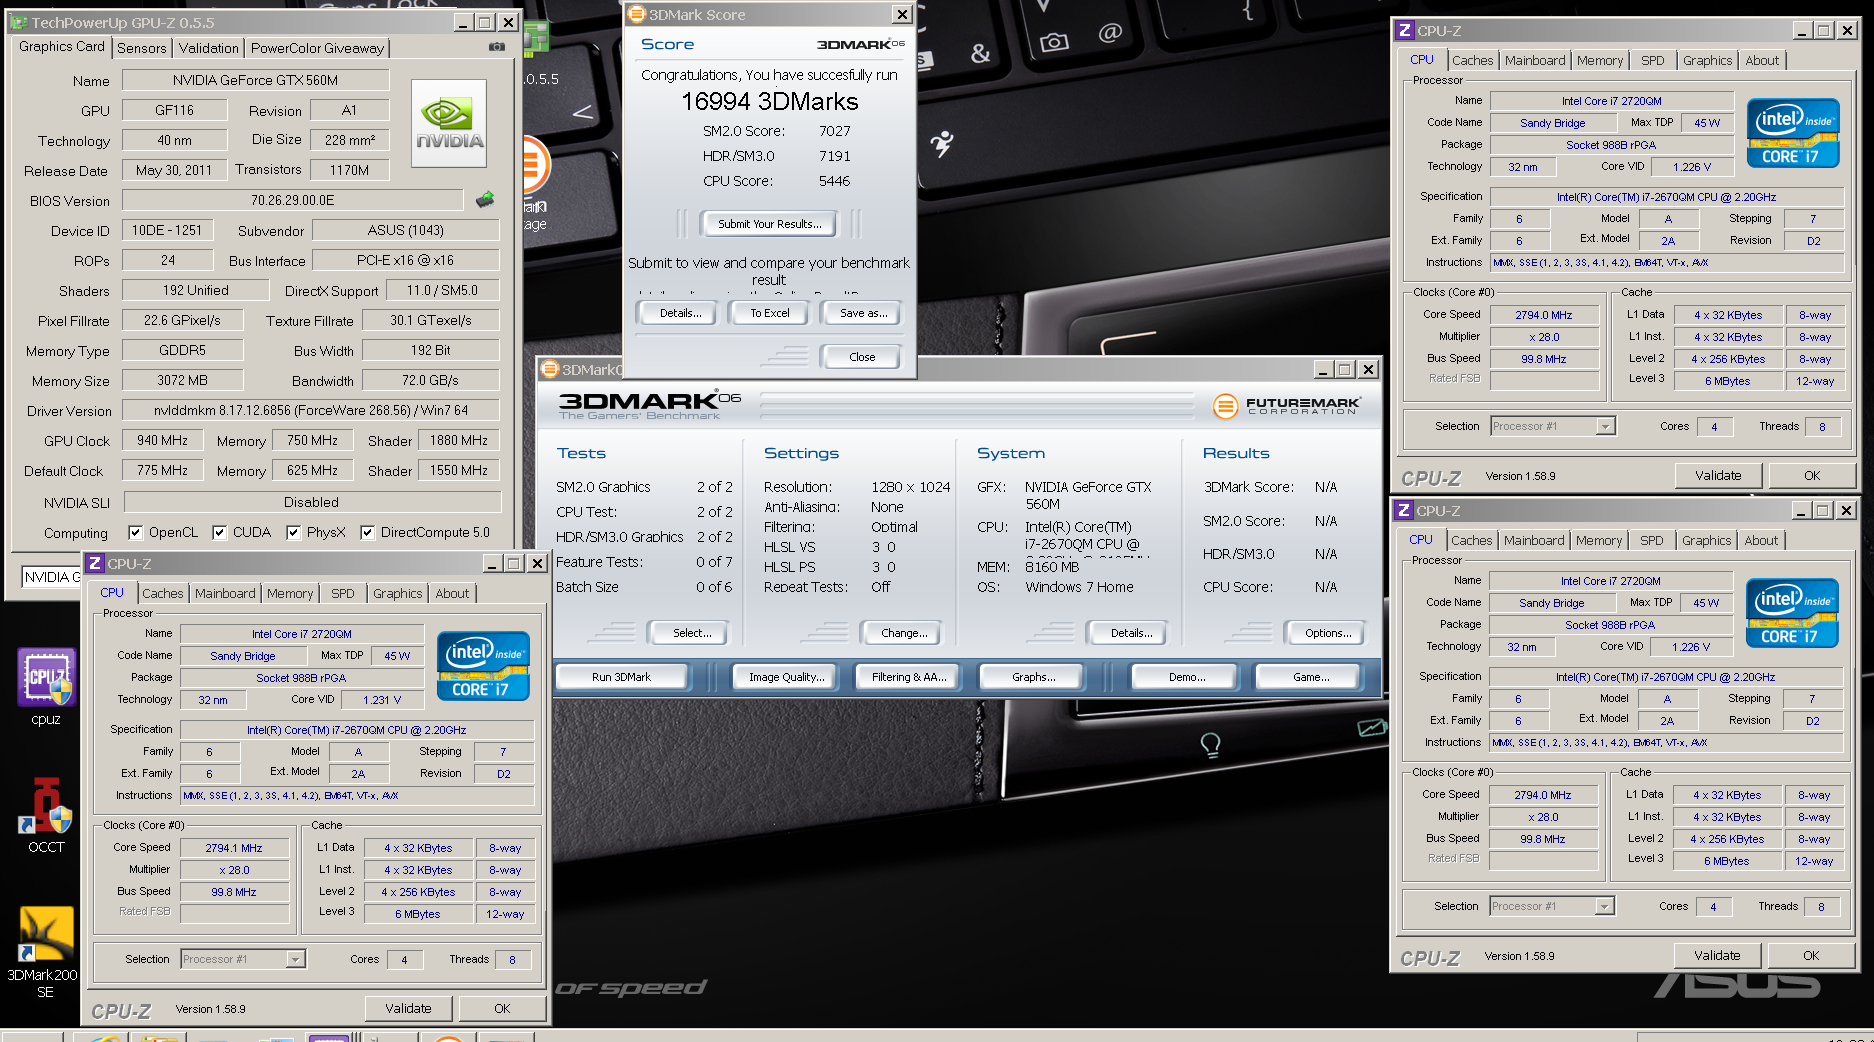Click the GPU-Z screenshot camera icon
Image resolution: width=1874 pixels, height=1042 pixels.
(x=496, y=47)
